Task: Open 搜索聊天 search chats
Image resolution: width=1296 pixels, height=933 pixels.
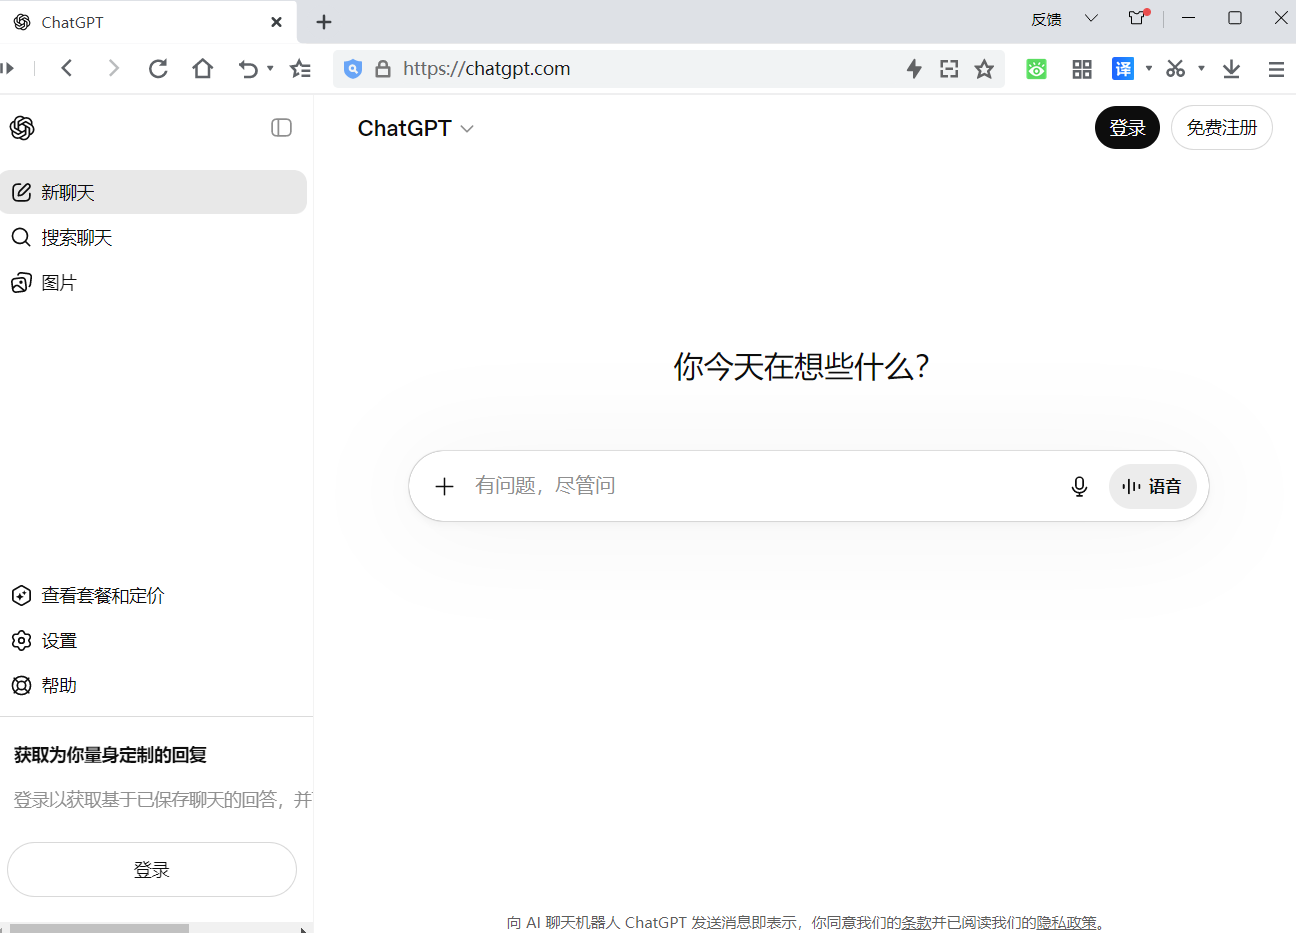Action: pyautogui.click(x=153, y=237)
